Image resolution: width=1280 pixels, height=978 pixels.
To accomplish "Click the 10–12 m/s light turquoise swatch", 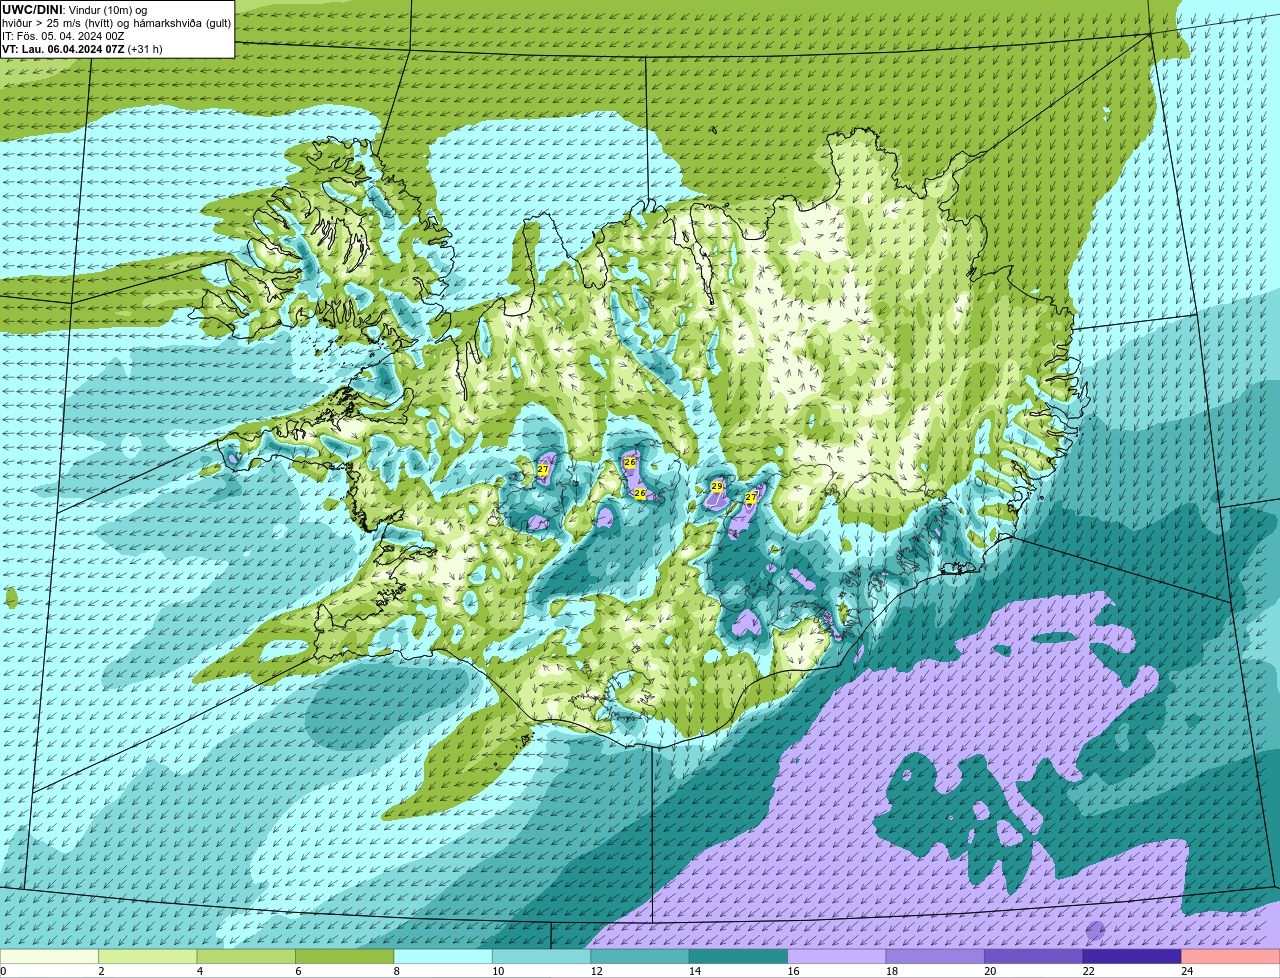I will point(541,956).
